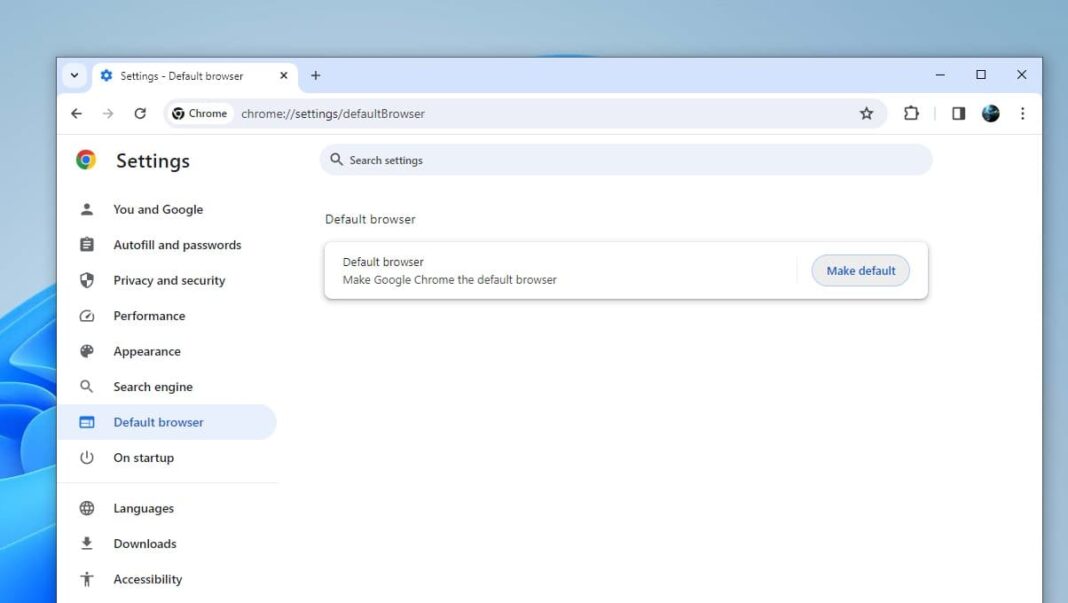Reload the page
This screenshot has width=1068, height=603.
tap(140, 113)
